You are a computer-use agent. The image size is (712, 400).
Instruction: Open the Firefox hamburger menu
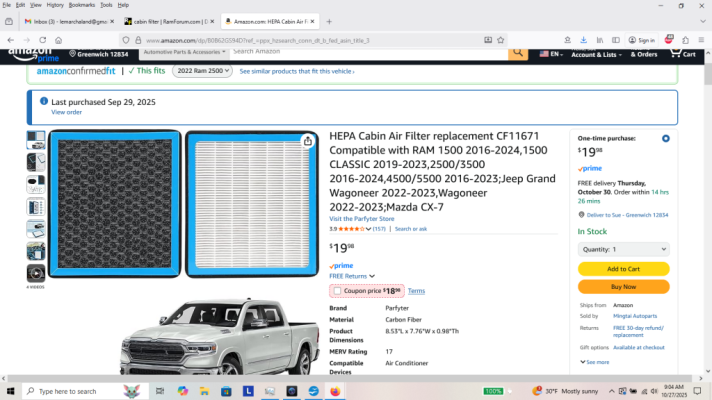tap(701, 40)
